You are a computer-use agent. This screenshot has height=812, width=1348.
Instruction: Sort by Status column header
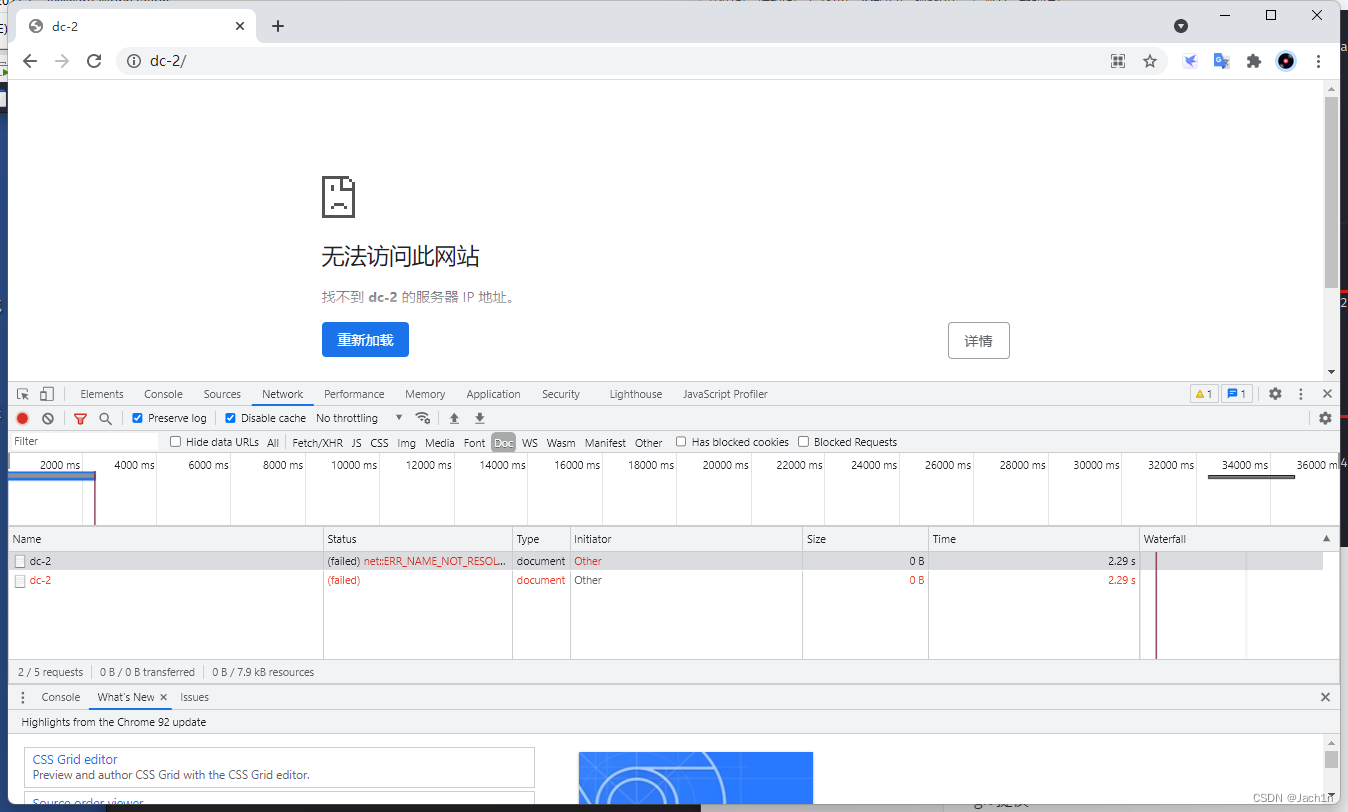pyautogui.click(x=418, y=539)
